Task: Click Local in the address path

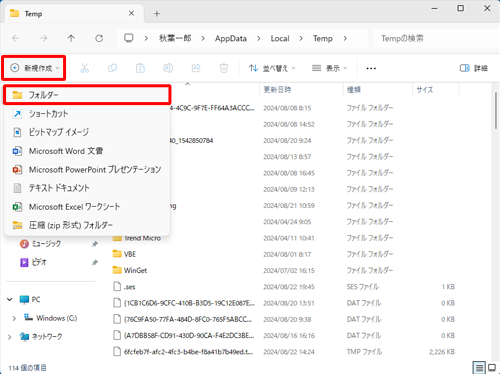Action: pos(280,39)
